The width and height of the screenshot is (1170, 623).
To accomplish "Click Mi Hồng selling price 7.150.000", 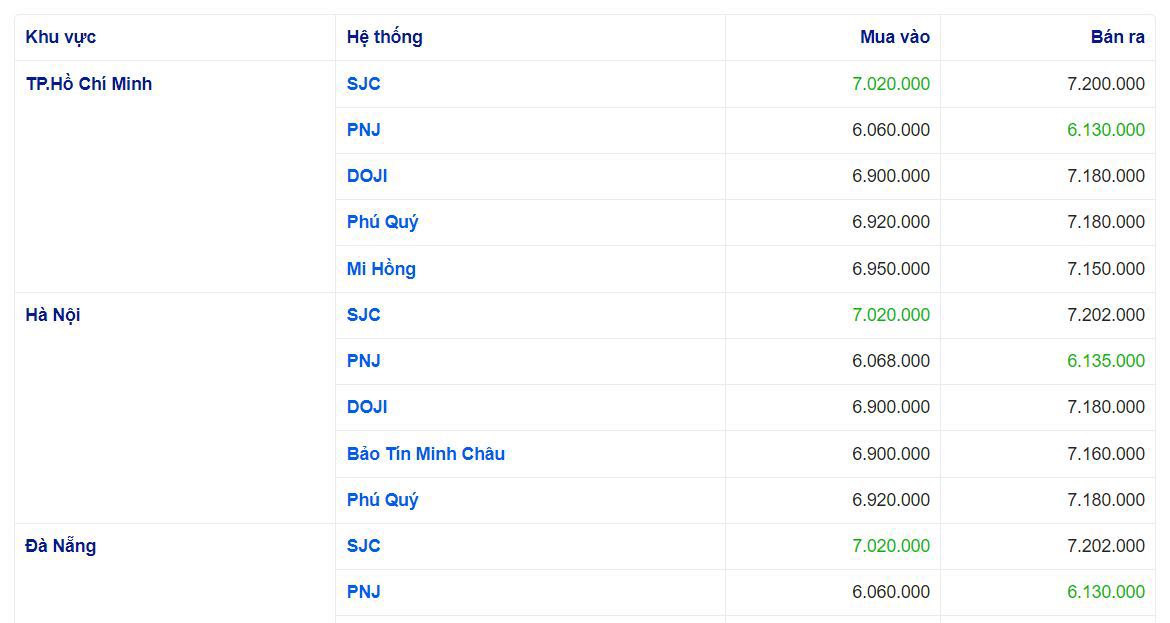I will point(1106,269).
